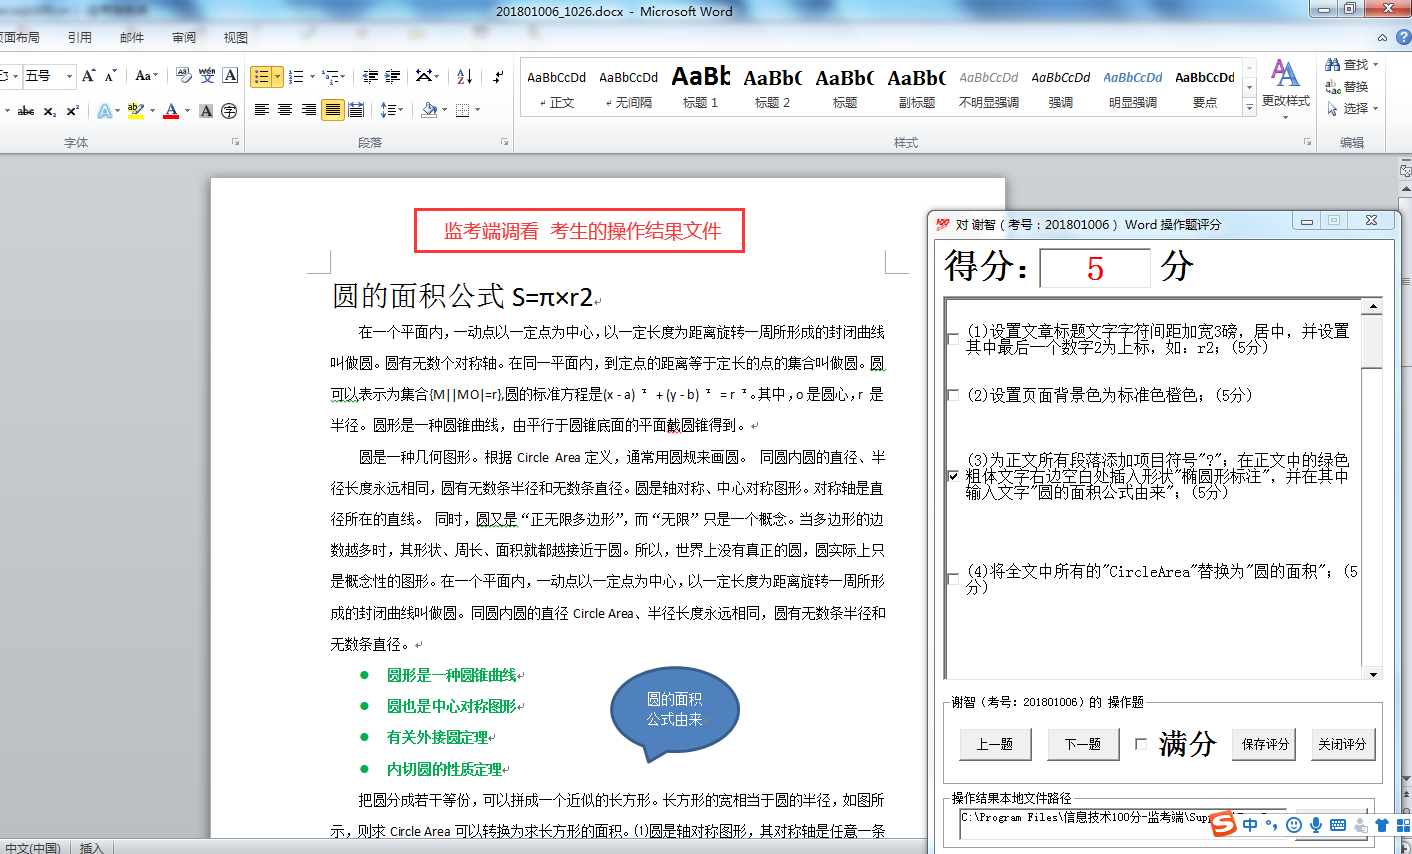Viewport: 1412px width, 854px height.
Task: Open the borders dropdown arrow
Action: pyautogui.click(x=478, y=110)
